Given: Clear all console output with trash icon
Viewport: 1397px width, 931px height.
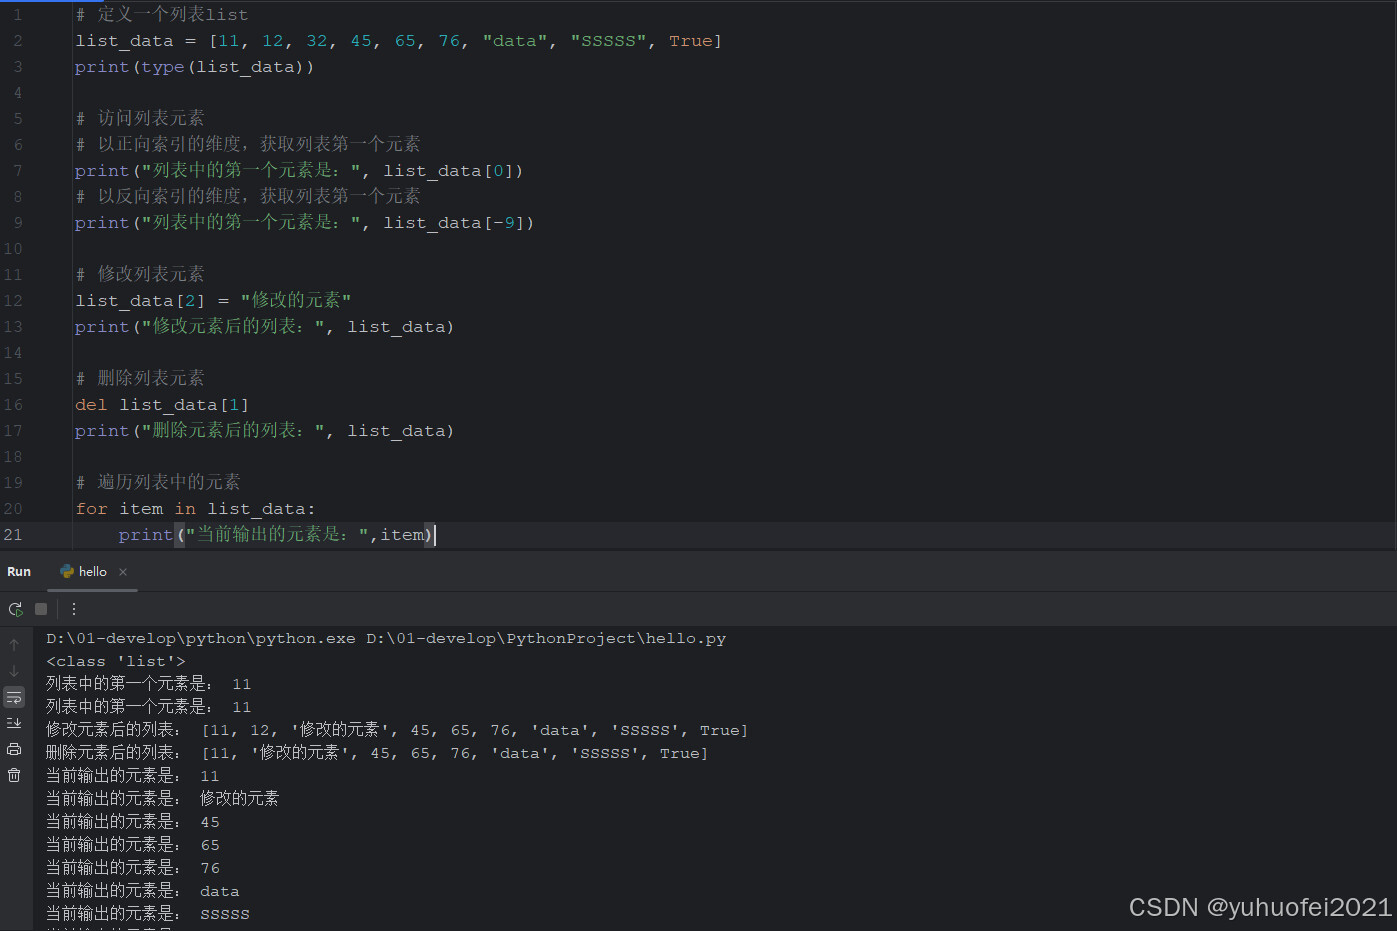Looking at the screenshot, I should [x=14, y=775].
